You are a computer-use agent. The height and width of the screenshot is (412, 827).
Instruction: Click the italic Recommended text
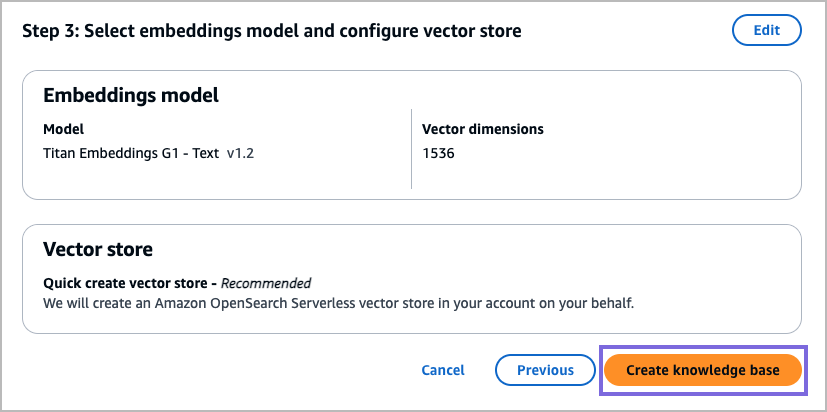266,283
